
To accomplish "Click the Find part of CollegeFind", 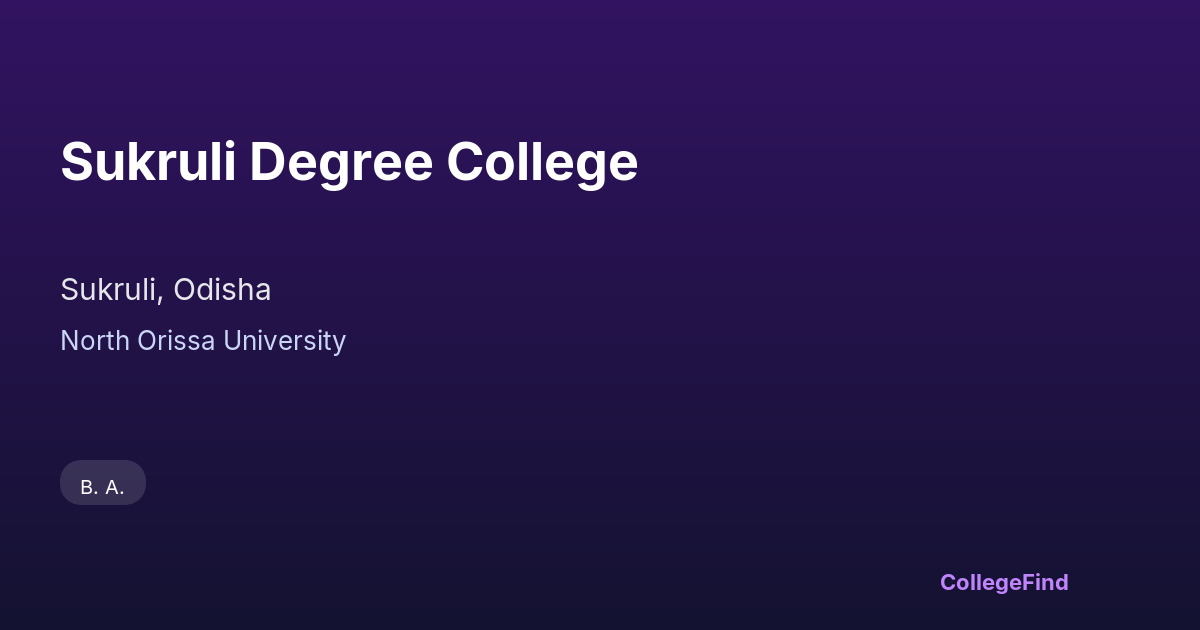I will point(1045,582).
